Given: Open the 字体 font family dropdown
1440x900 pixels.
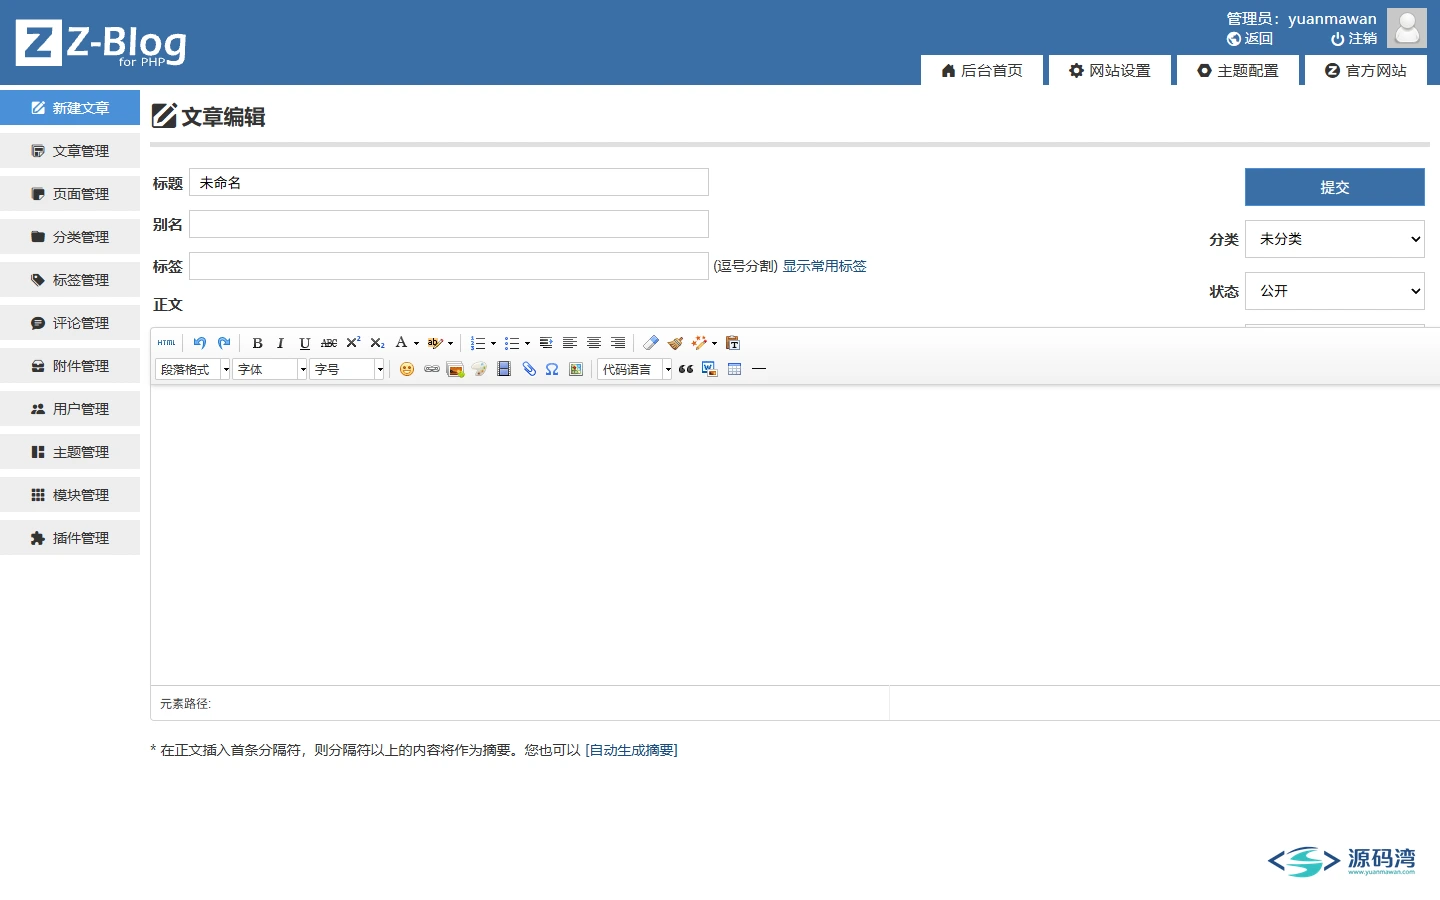Looking at the screenshot, I should point(270,369).
